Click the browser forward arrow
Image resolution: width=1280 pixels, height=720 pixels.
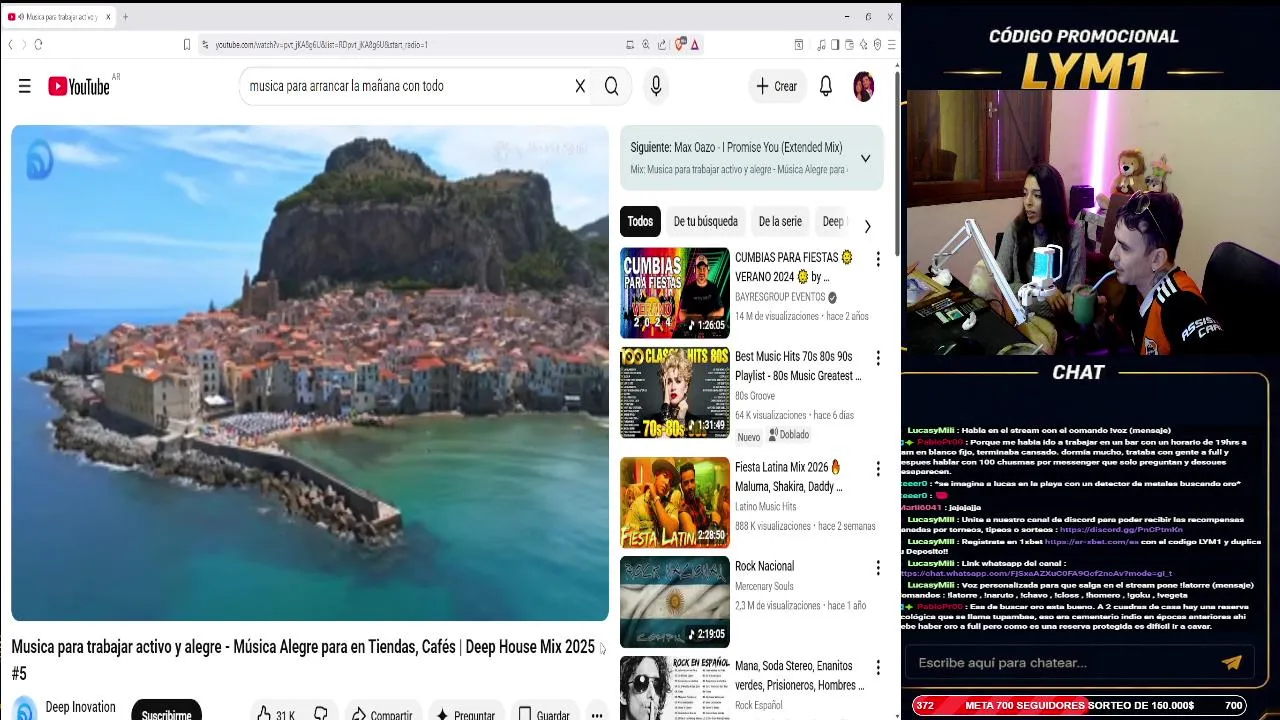23,44
